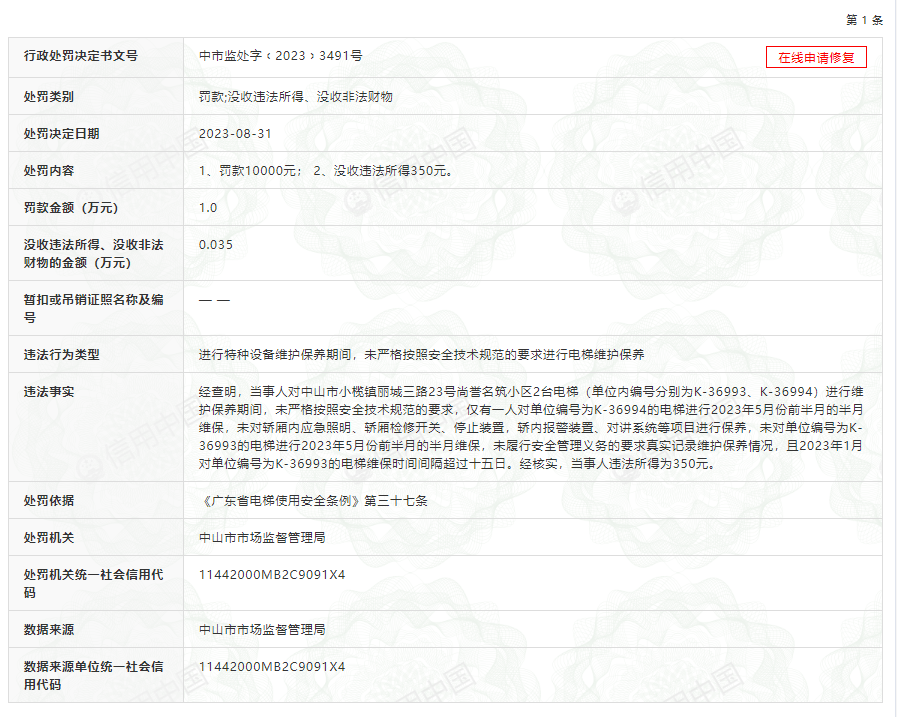This screenshot has width=897, height=717.
Task: Click the 处罚内容 text about 罚款10000元
Action: tap(325, 170)
